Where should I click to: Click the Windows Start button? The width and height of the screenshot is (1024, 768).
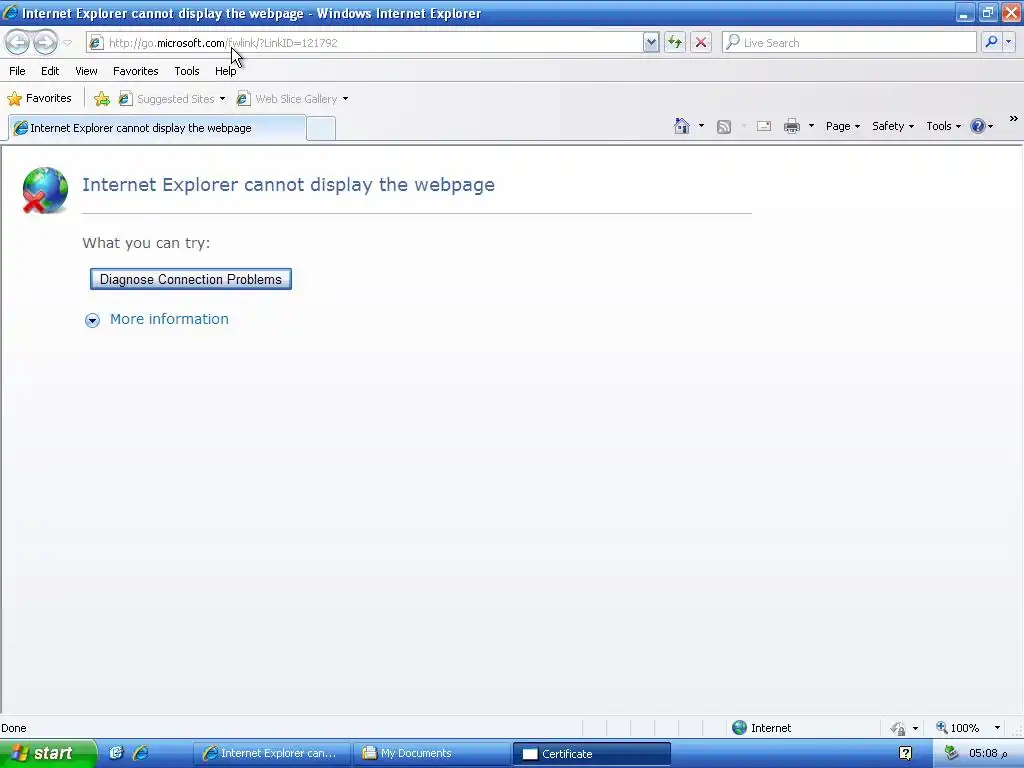tap(47, 753)
